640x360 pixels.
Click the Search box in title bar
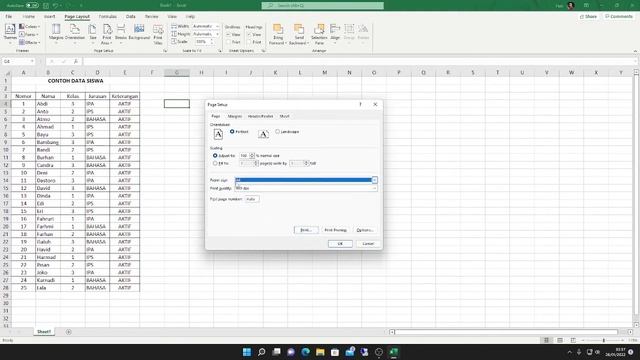click(x=322, y=6)
